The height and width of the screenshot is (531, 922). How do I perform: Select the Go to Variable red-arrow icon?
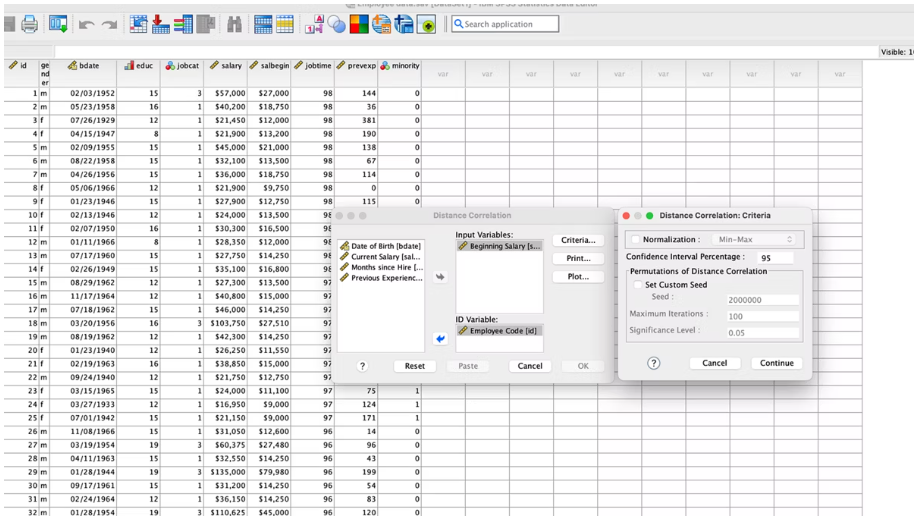pos(161,24)
